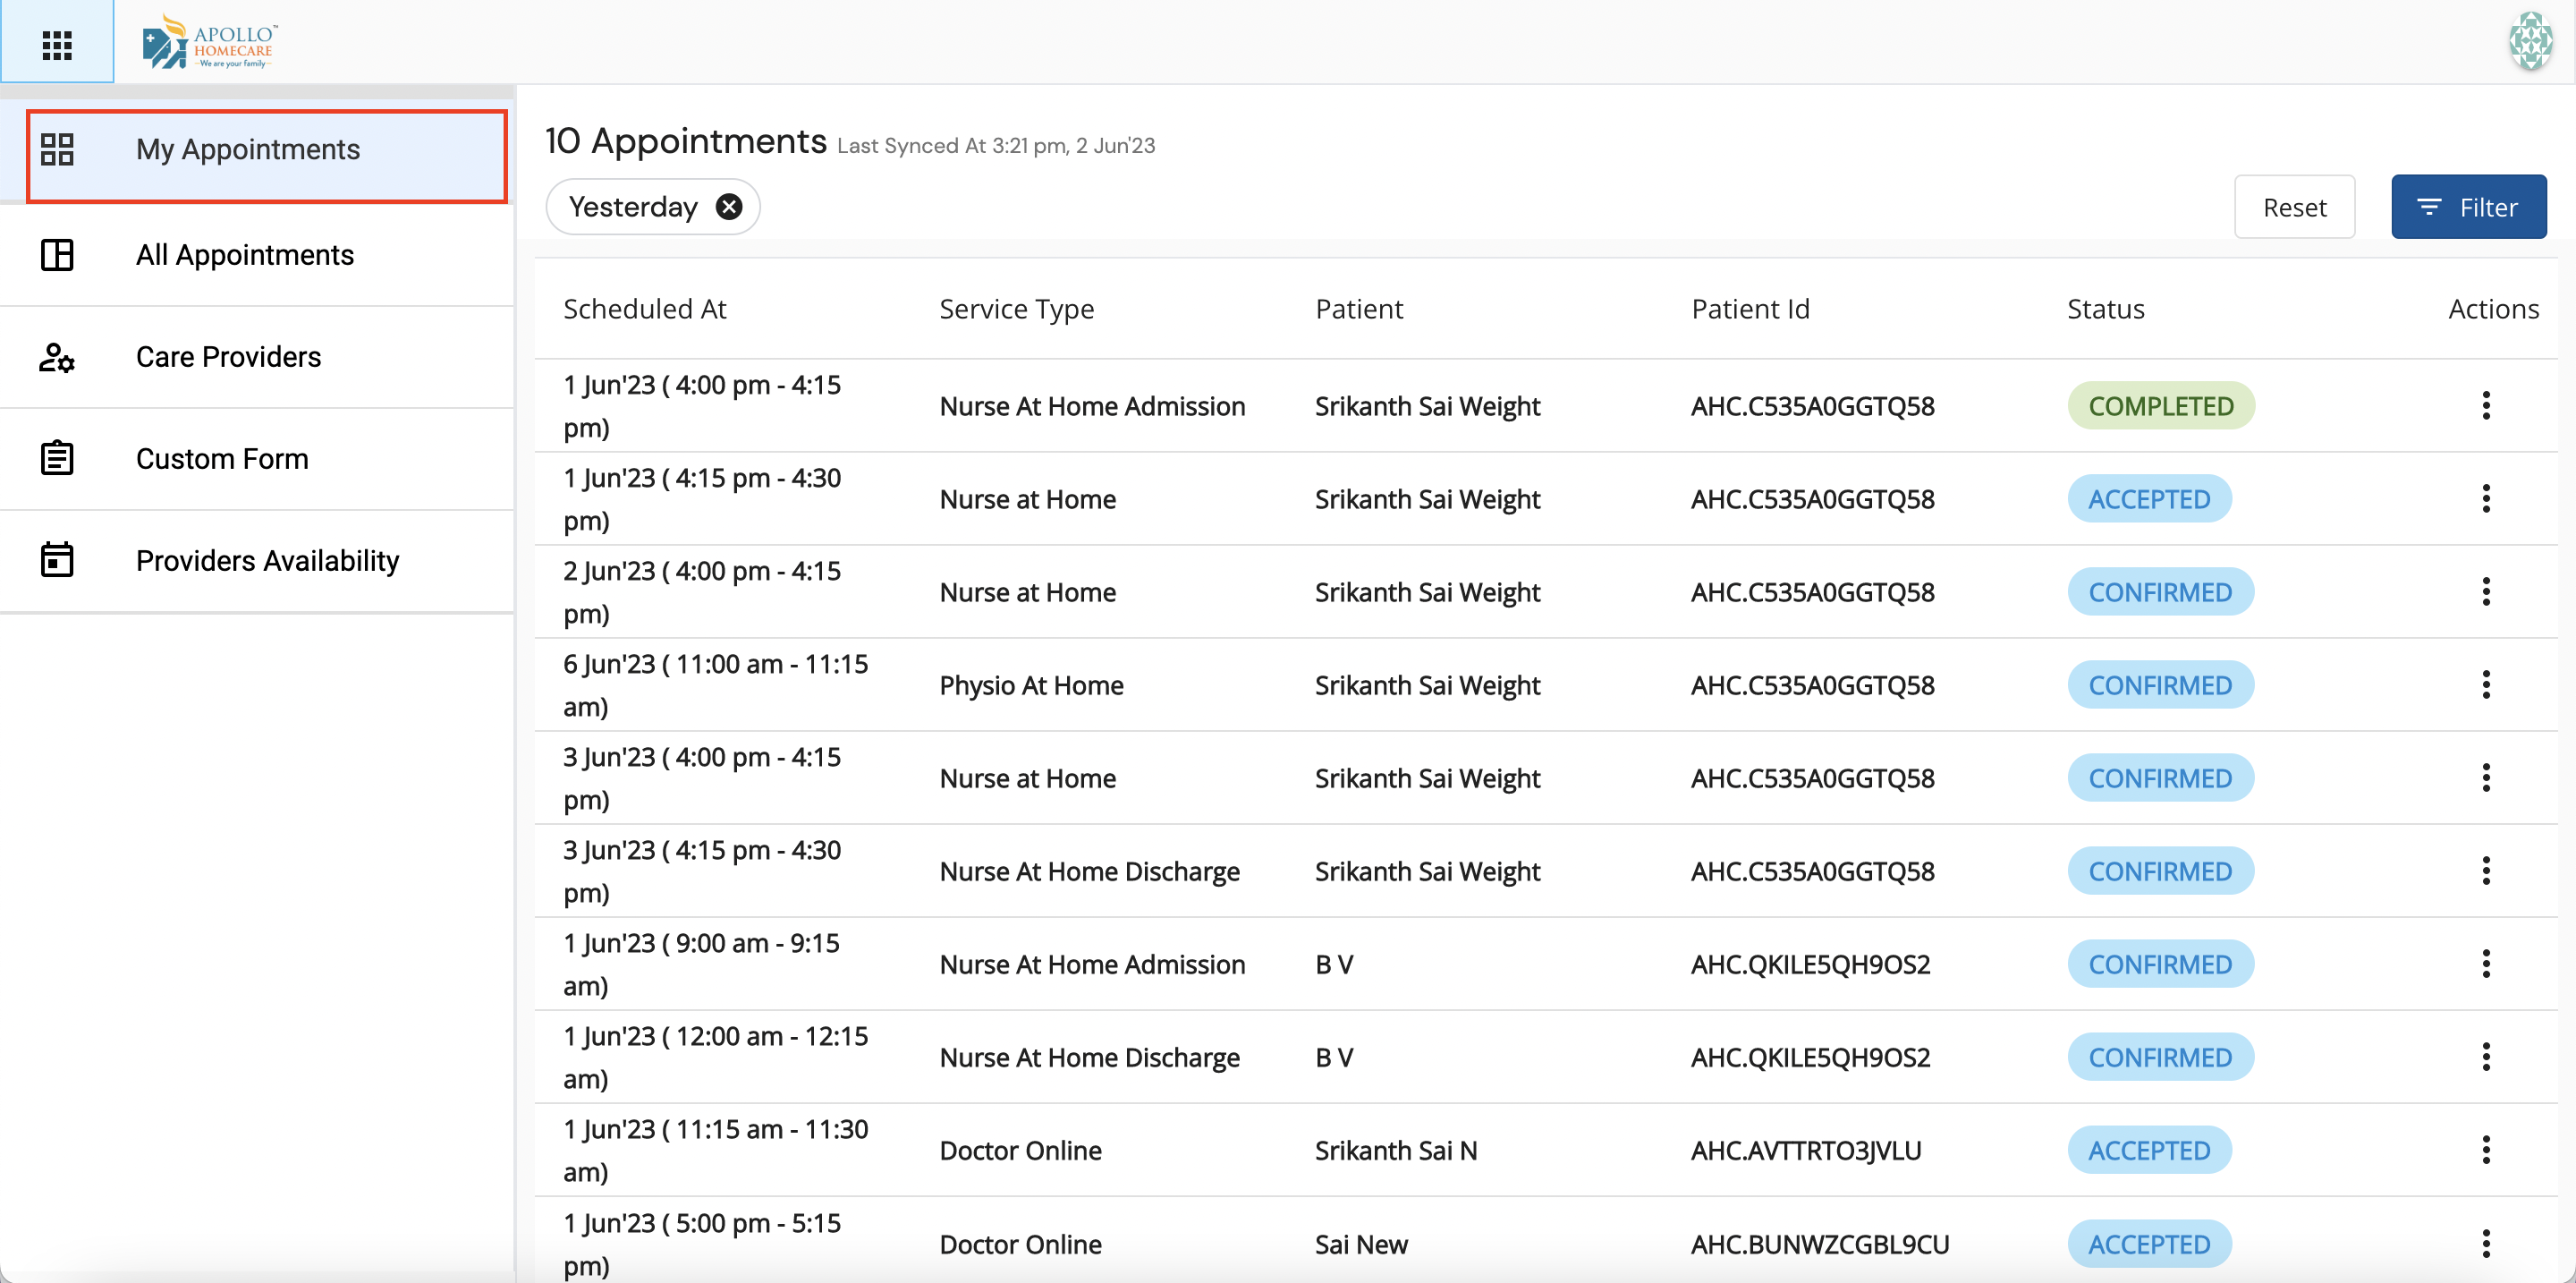Open the app grid launcher icon
2576x1283 pixels.
57,44
